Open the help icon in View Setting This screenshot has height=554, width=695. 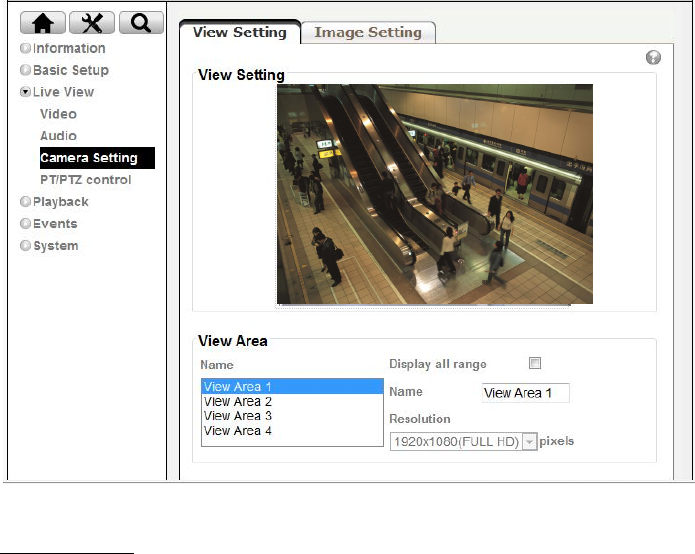click(653, 57)
